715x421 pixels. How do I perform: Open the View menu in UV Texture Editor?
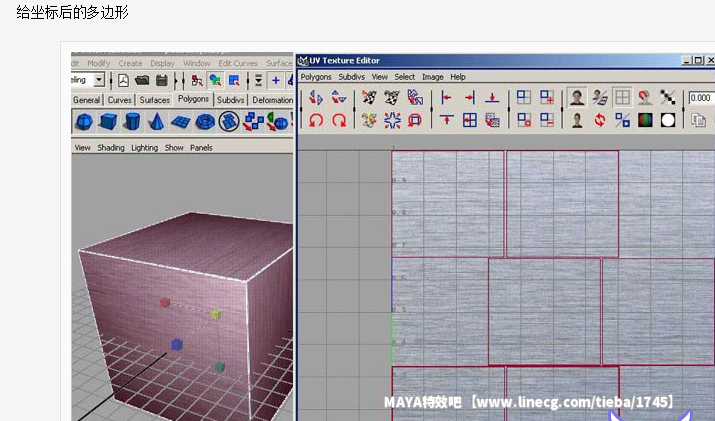[x=379, y=77]
